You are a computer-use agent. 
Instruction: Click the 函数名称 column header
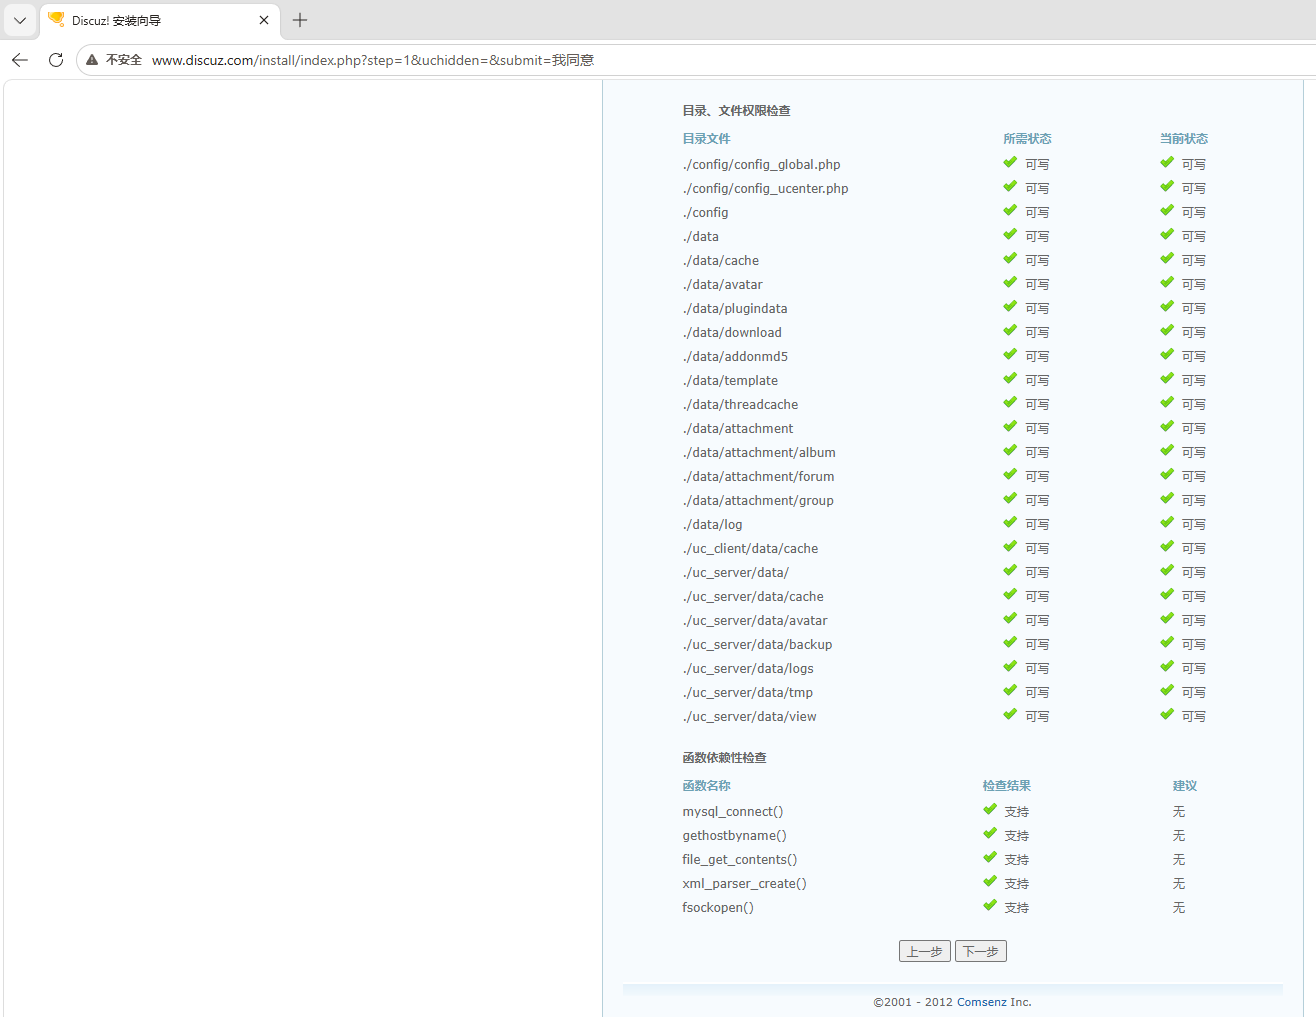(707, 786)
